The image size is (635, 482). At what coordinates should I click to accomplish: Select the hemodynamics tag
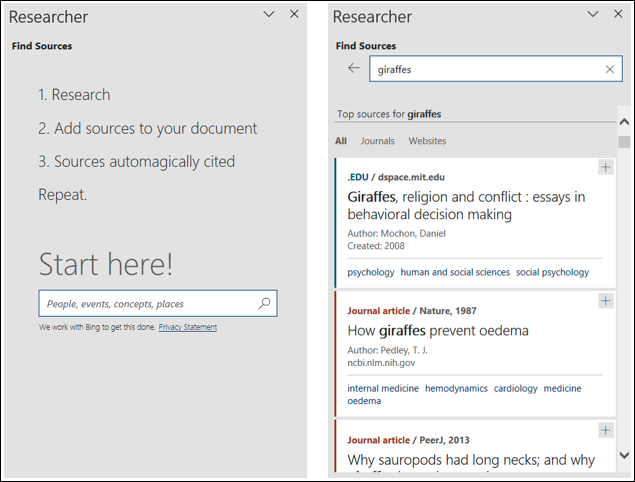456,388
